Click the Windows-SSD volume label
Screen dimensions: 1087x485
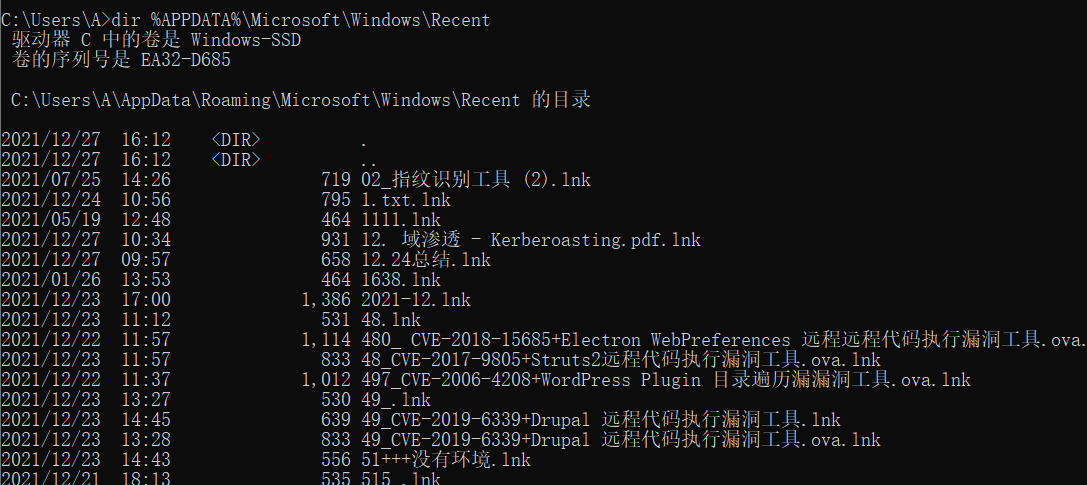click(x=245, y=40)
